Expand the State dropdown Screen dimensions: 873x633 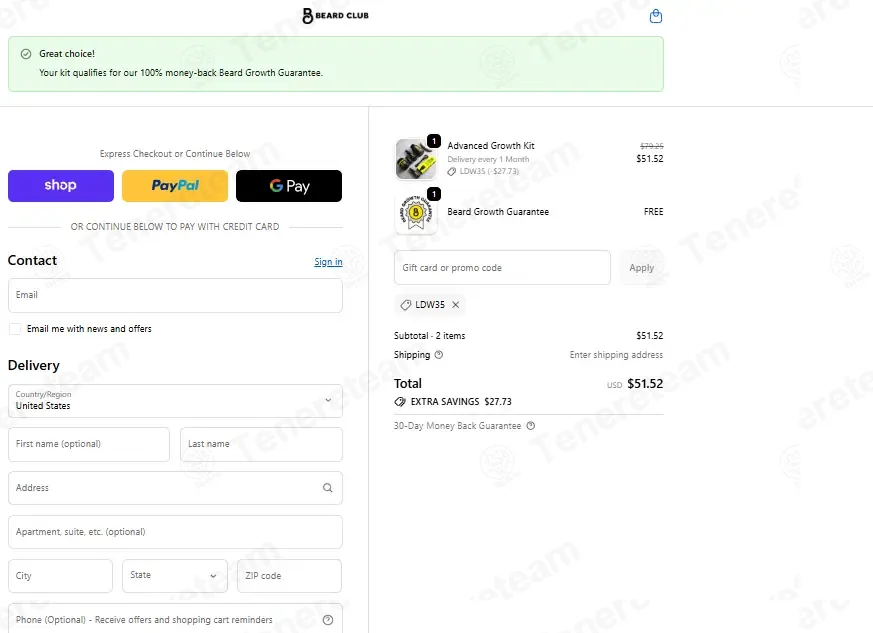pos(175,576)
